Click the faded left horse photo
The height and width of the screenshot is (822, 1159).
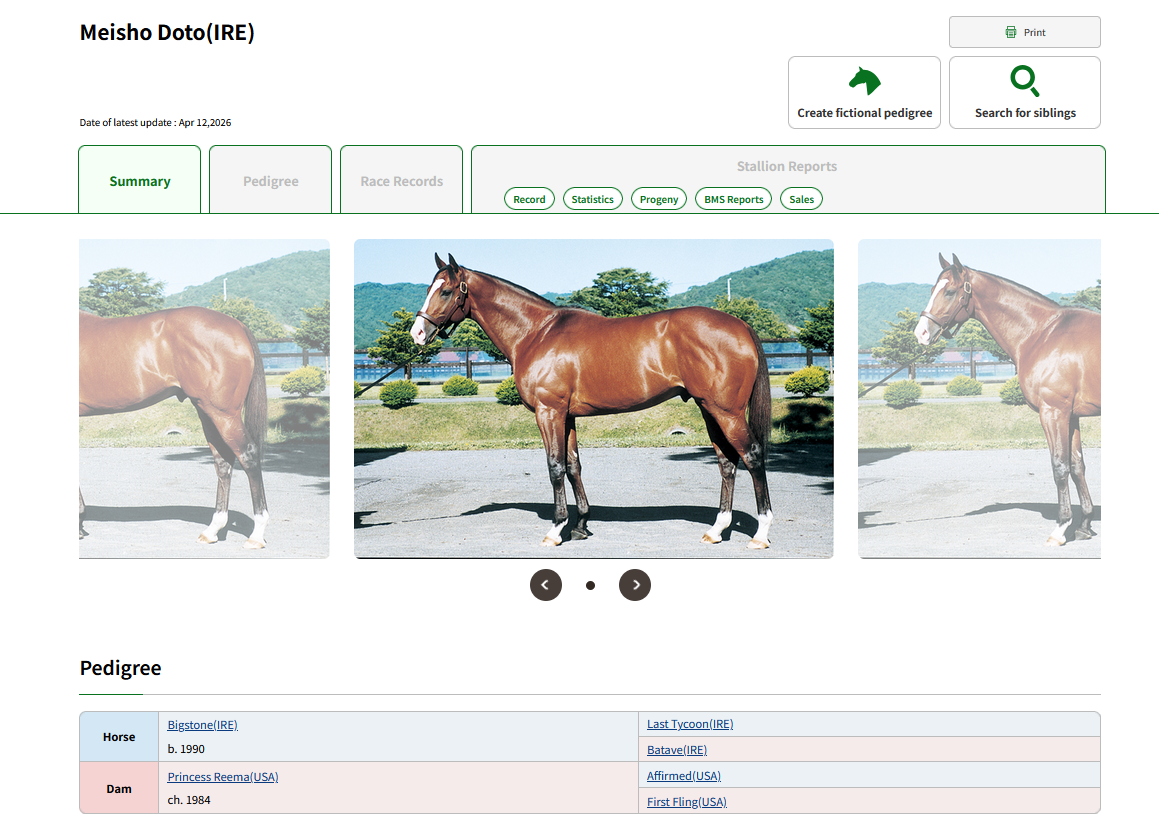point(204,398)
